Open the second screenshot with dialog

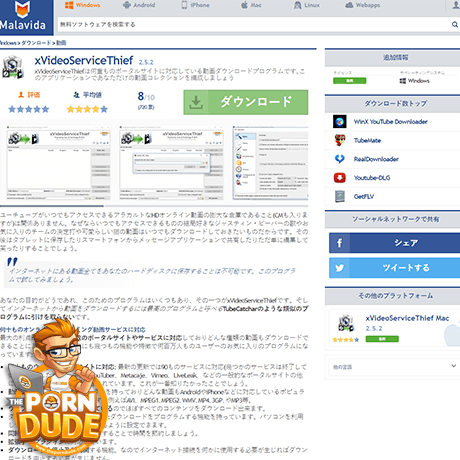pyautogui.click(x=171, y=163)
